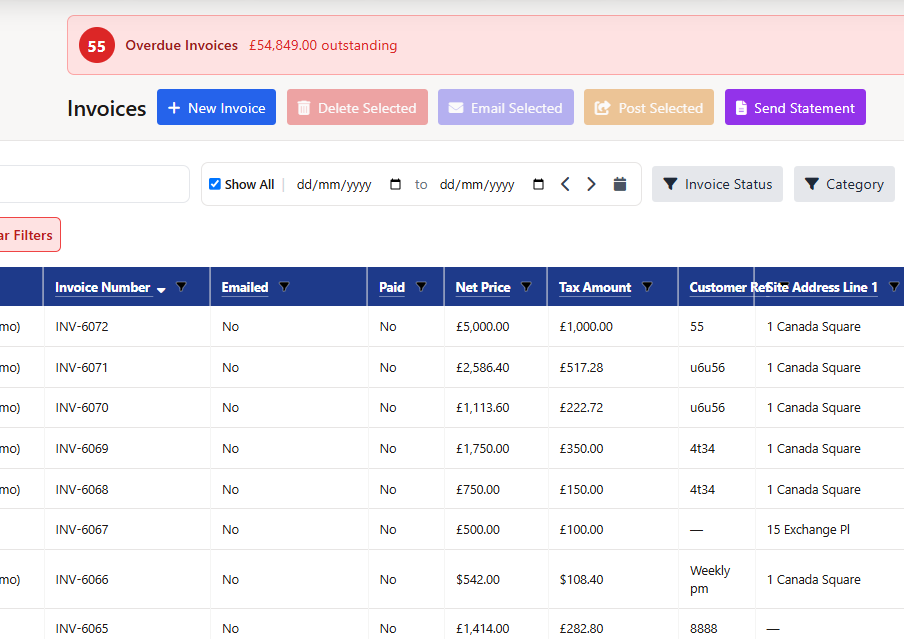This screenshot has height=639, width=904.
Task: Open start date calendar picker icon
Action: (x=396, y=184)
